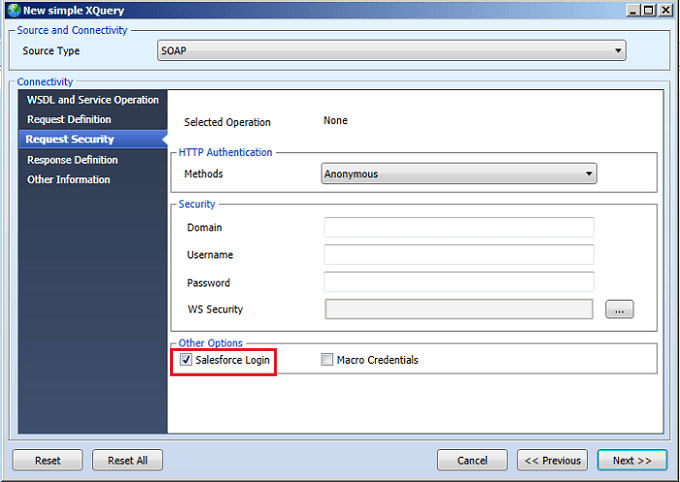Select the Request Definition step
Viewport: 680px width, 482px height.
69,119
